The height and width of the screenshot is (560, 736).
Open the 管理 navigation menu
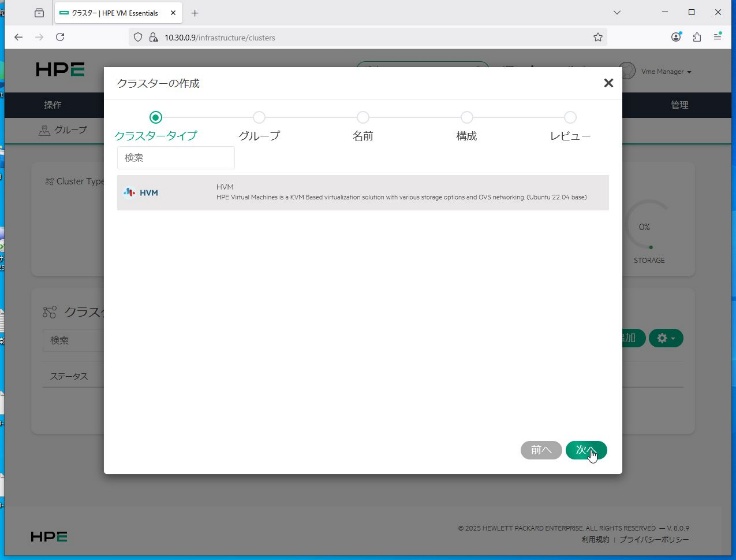679,105
